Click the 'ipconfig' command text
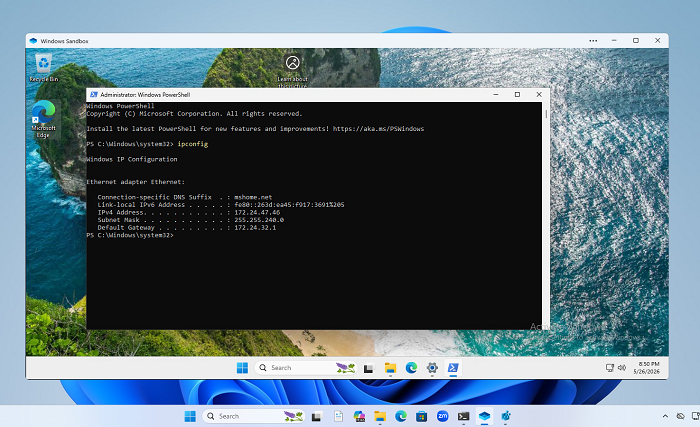The height and width of the screenshot is (427, 700). (193, 144)
